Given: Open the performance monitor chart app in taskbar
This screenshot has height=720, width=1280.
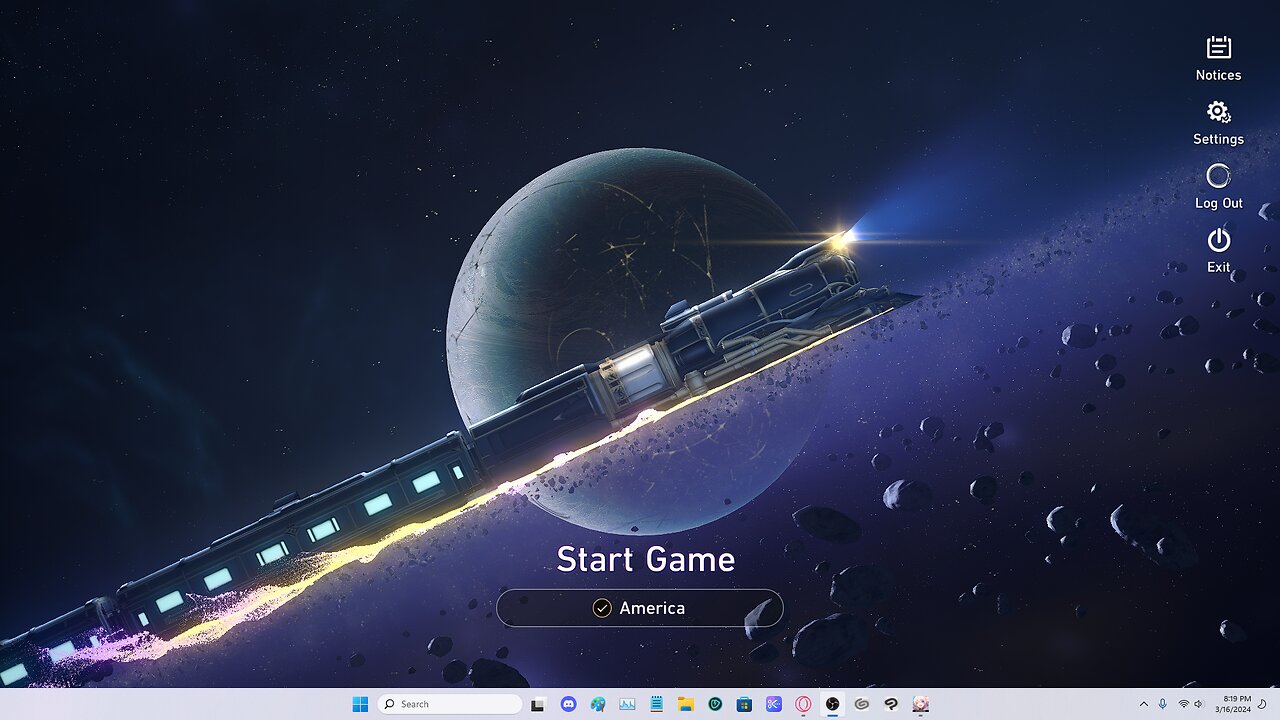Looking at the screenshot, I should pyautogui.click(x=627, y=704).
